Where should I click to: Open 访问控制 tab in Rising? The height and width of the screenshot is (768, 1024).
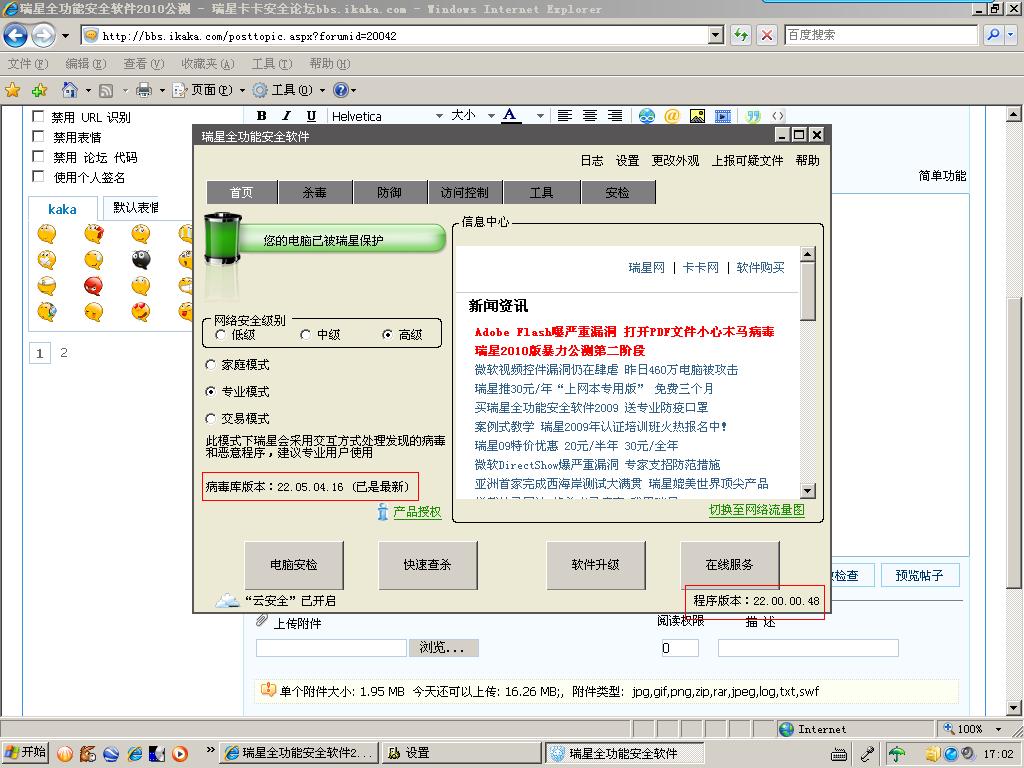pyautogui.click(x=464, y=192)
